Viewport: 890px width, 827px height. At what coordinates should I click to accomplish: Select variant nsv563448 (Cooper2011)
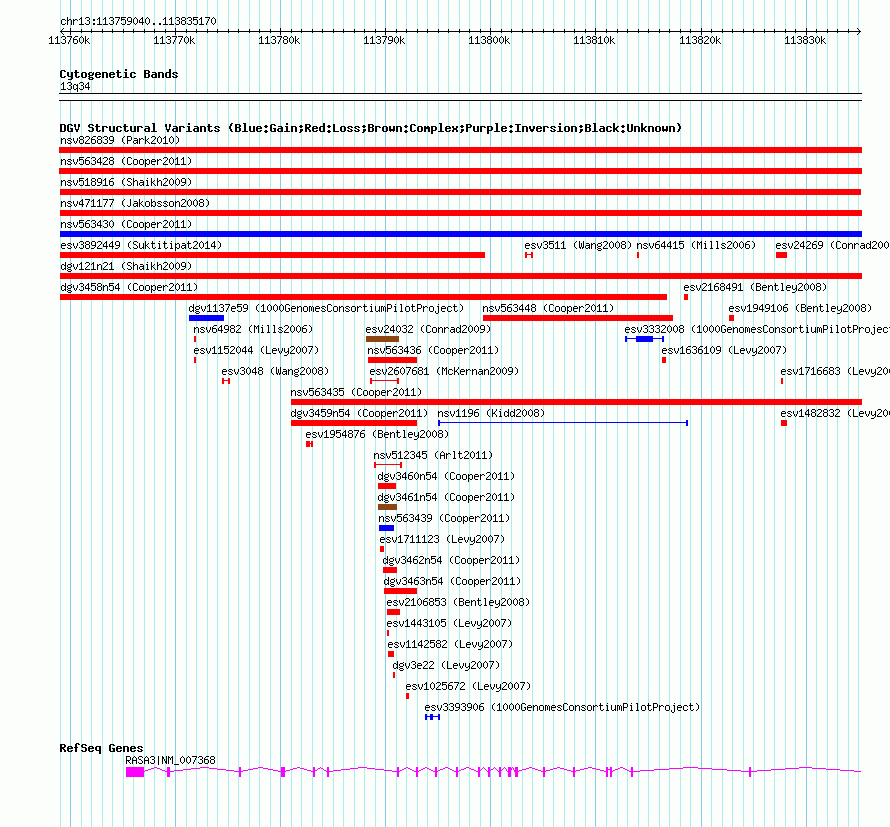click(548, 308)
